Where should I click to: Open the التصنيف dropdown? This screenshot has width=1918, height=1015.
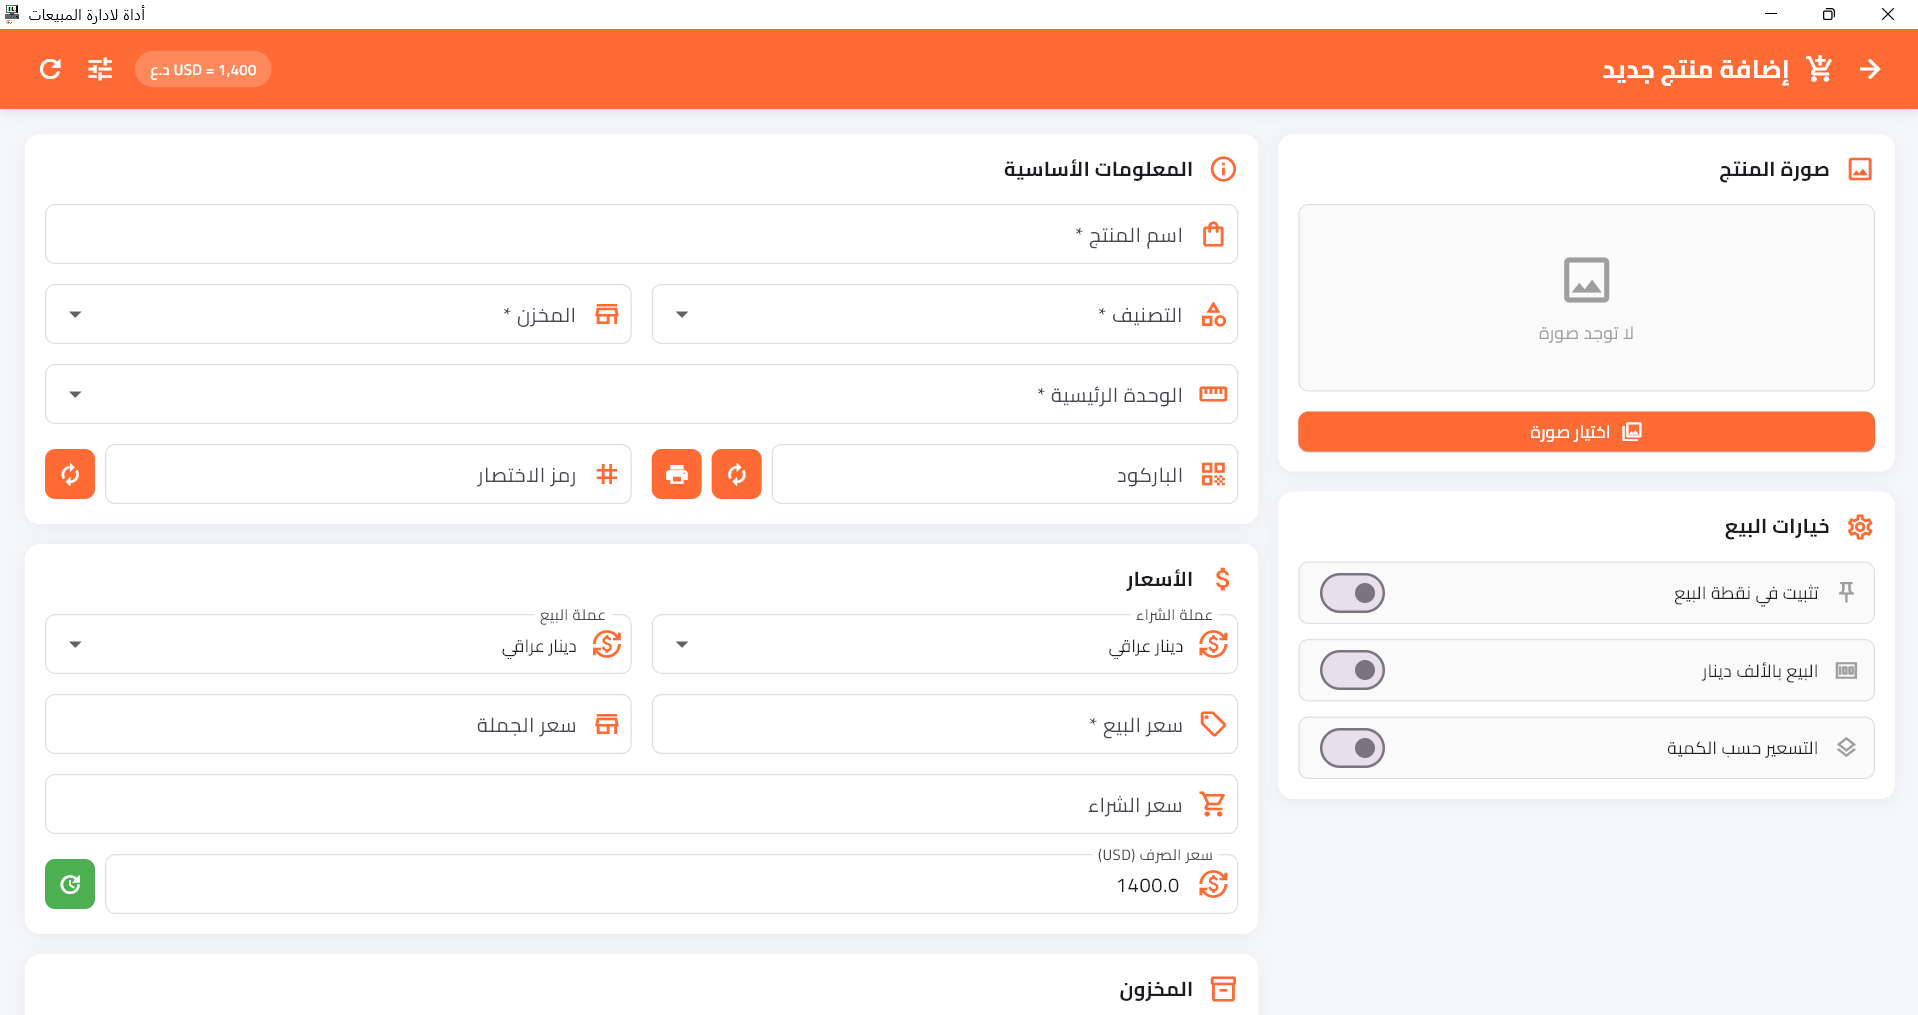(681, 314)
